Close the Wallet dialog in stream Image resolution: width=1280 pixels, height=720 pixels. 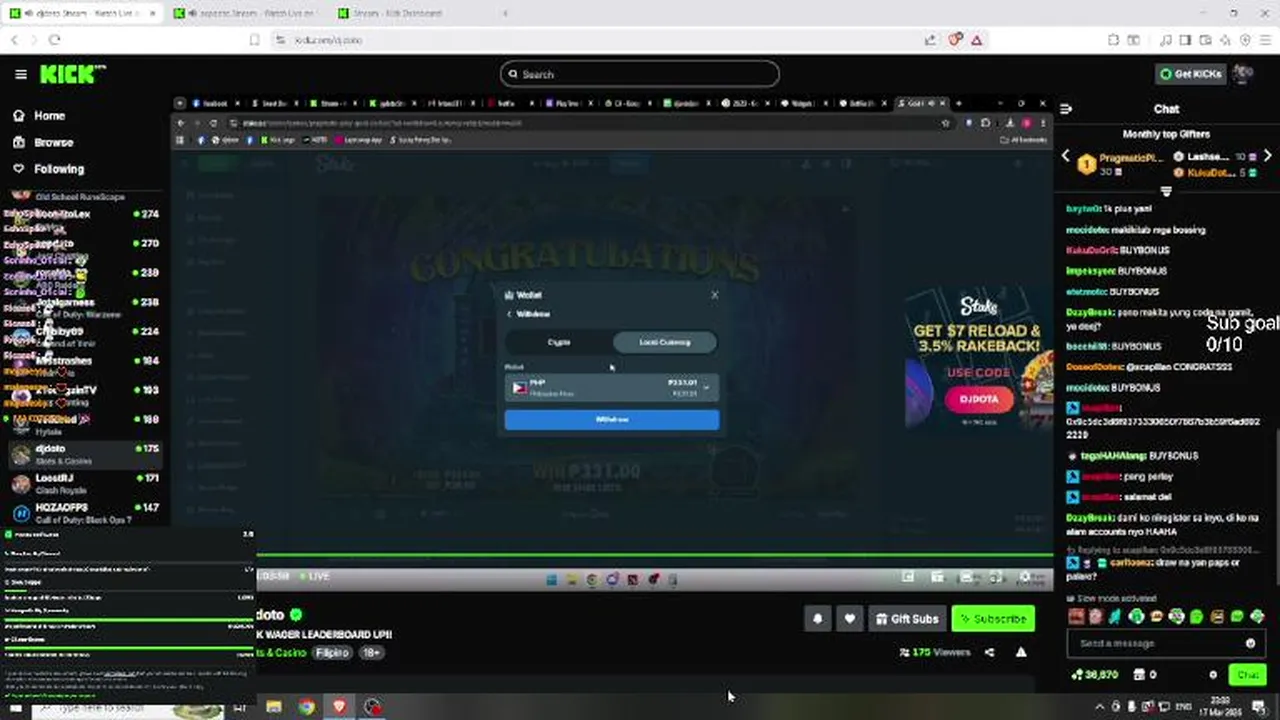tap(714, 295)
